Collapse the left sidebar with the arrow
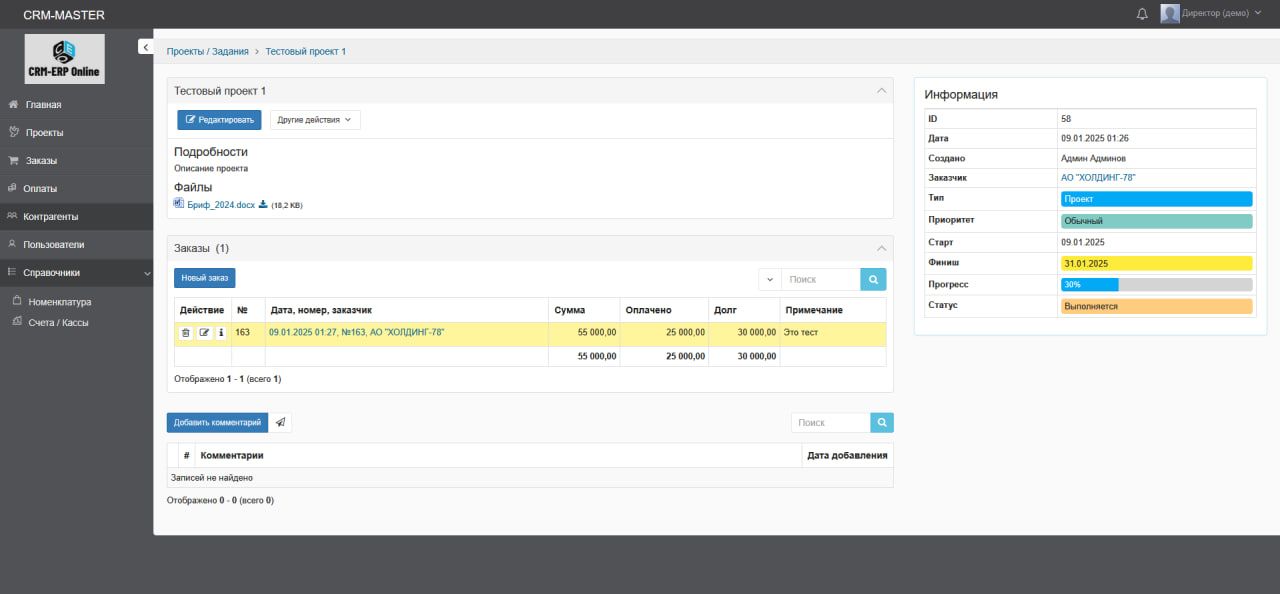This screenshot has height=594, width=1280. 146,47
